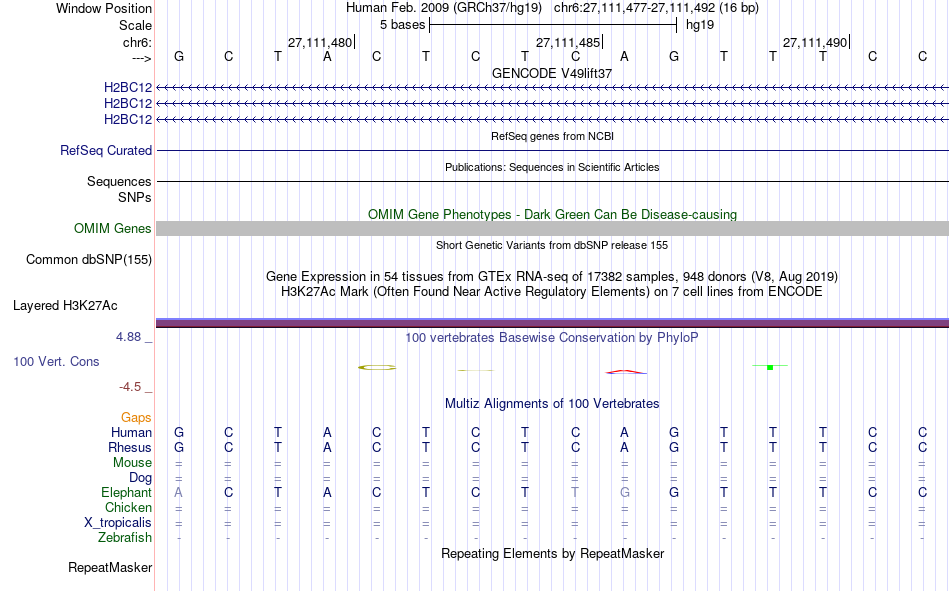Click the faded G in the Elephant row

coord(625,492)
